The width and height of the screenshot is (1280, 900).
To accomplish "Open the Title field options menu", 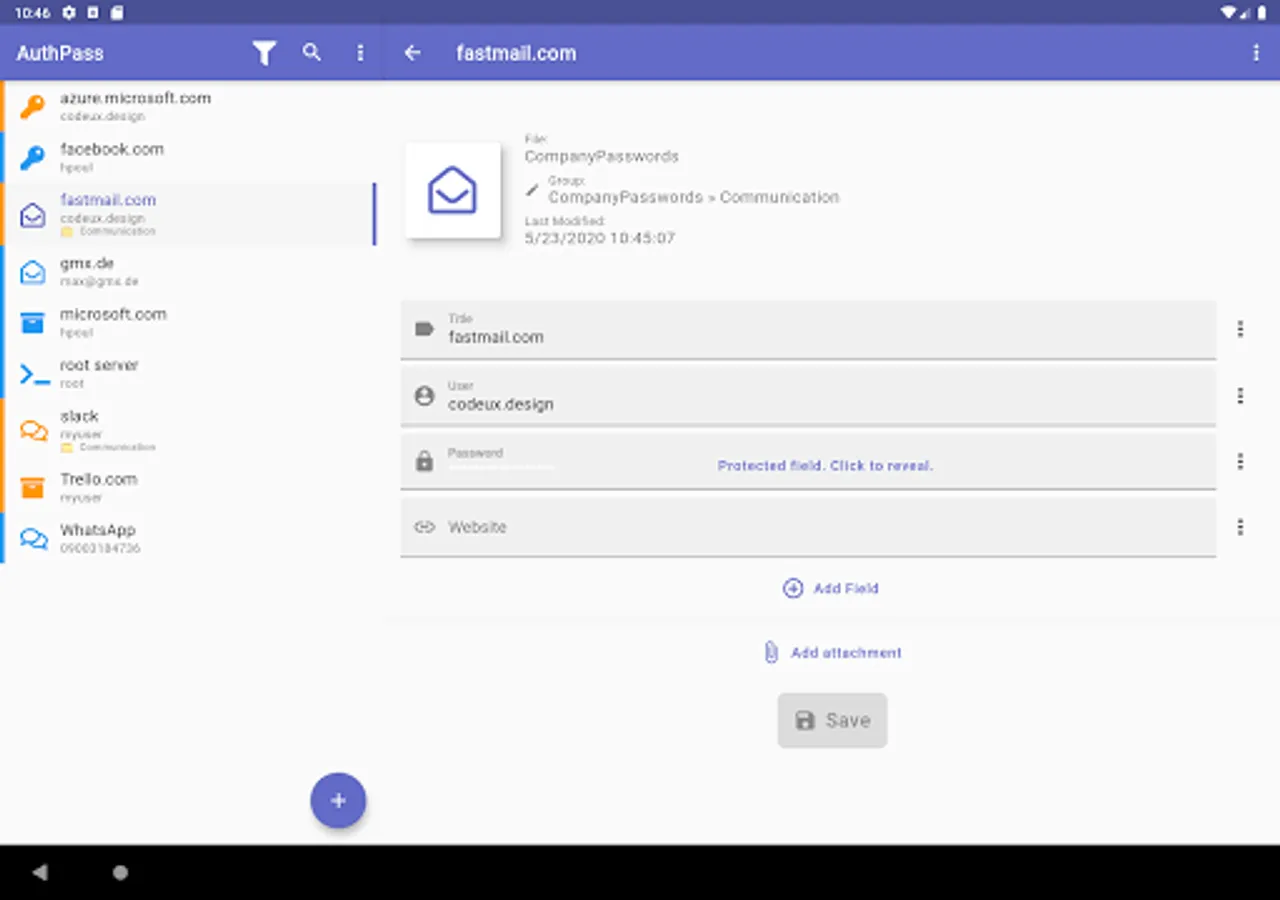I will coord(1240,329).
